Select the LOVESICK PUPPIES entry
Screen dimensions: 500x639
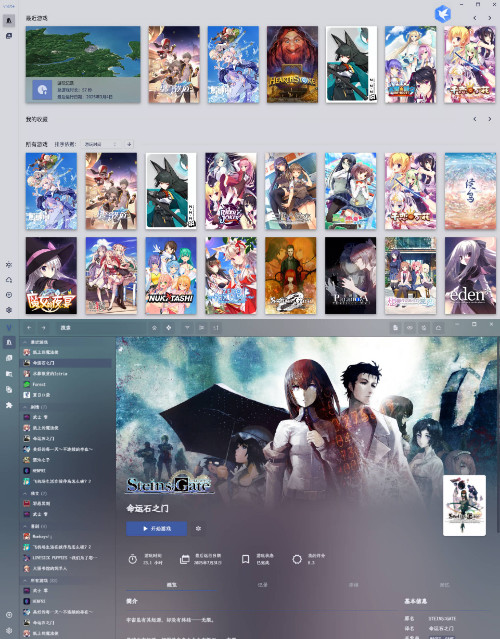tap(66, 557)
